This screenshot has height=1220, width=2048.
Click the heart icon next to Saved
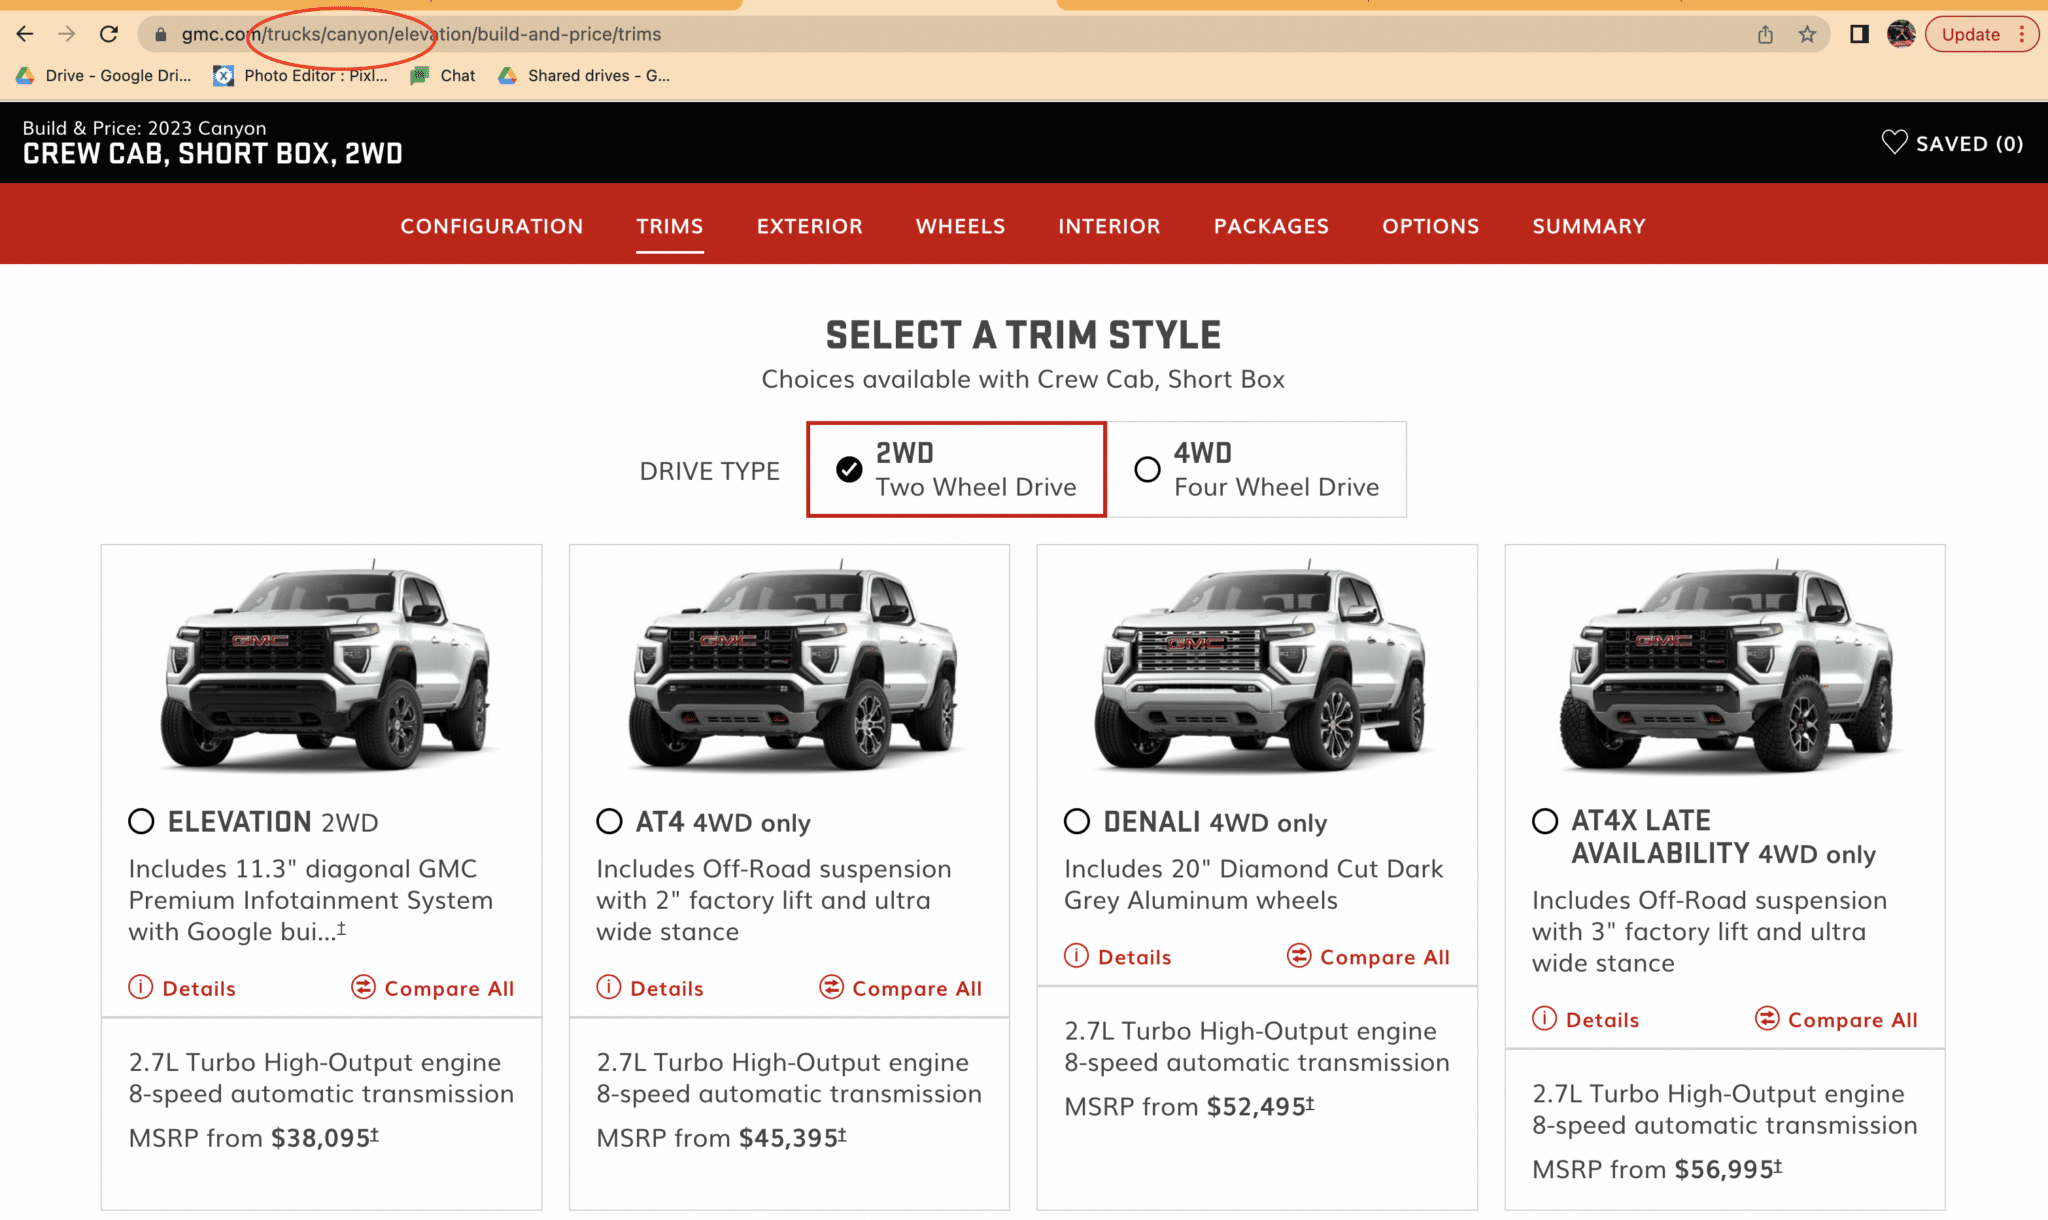[x=1894, y=142]
